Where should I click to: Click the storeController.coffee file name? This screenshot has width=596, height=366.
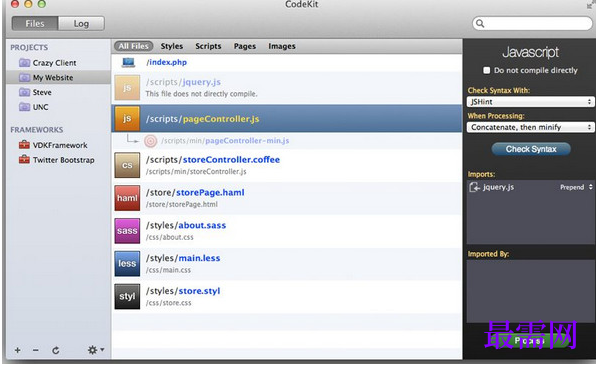(231, 160)
